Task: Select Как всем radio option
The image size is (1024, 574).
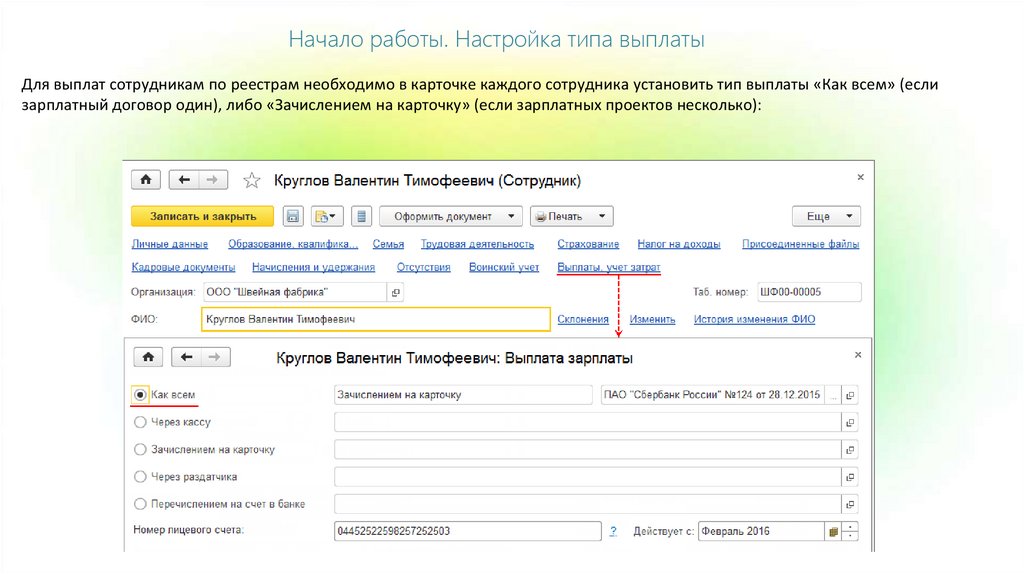Action: pyautogui.click(x=140, y=395)
